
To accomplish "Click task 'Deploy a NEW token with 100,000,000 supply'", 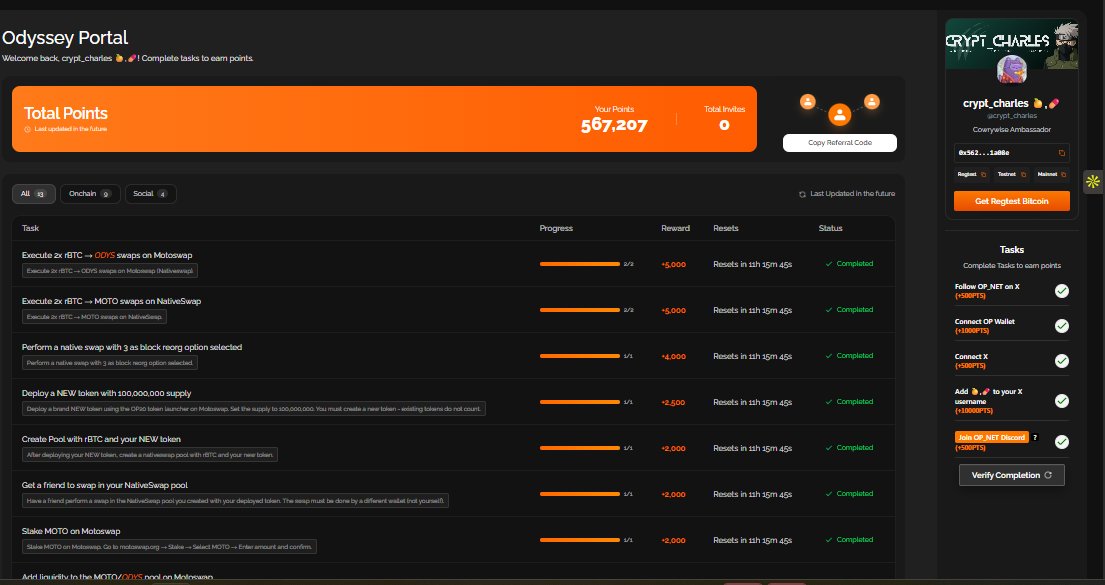I will coord(106,393).
